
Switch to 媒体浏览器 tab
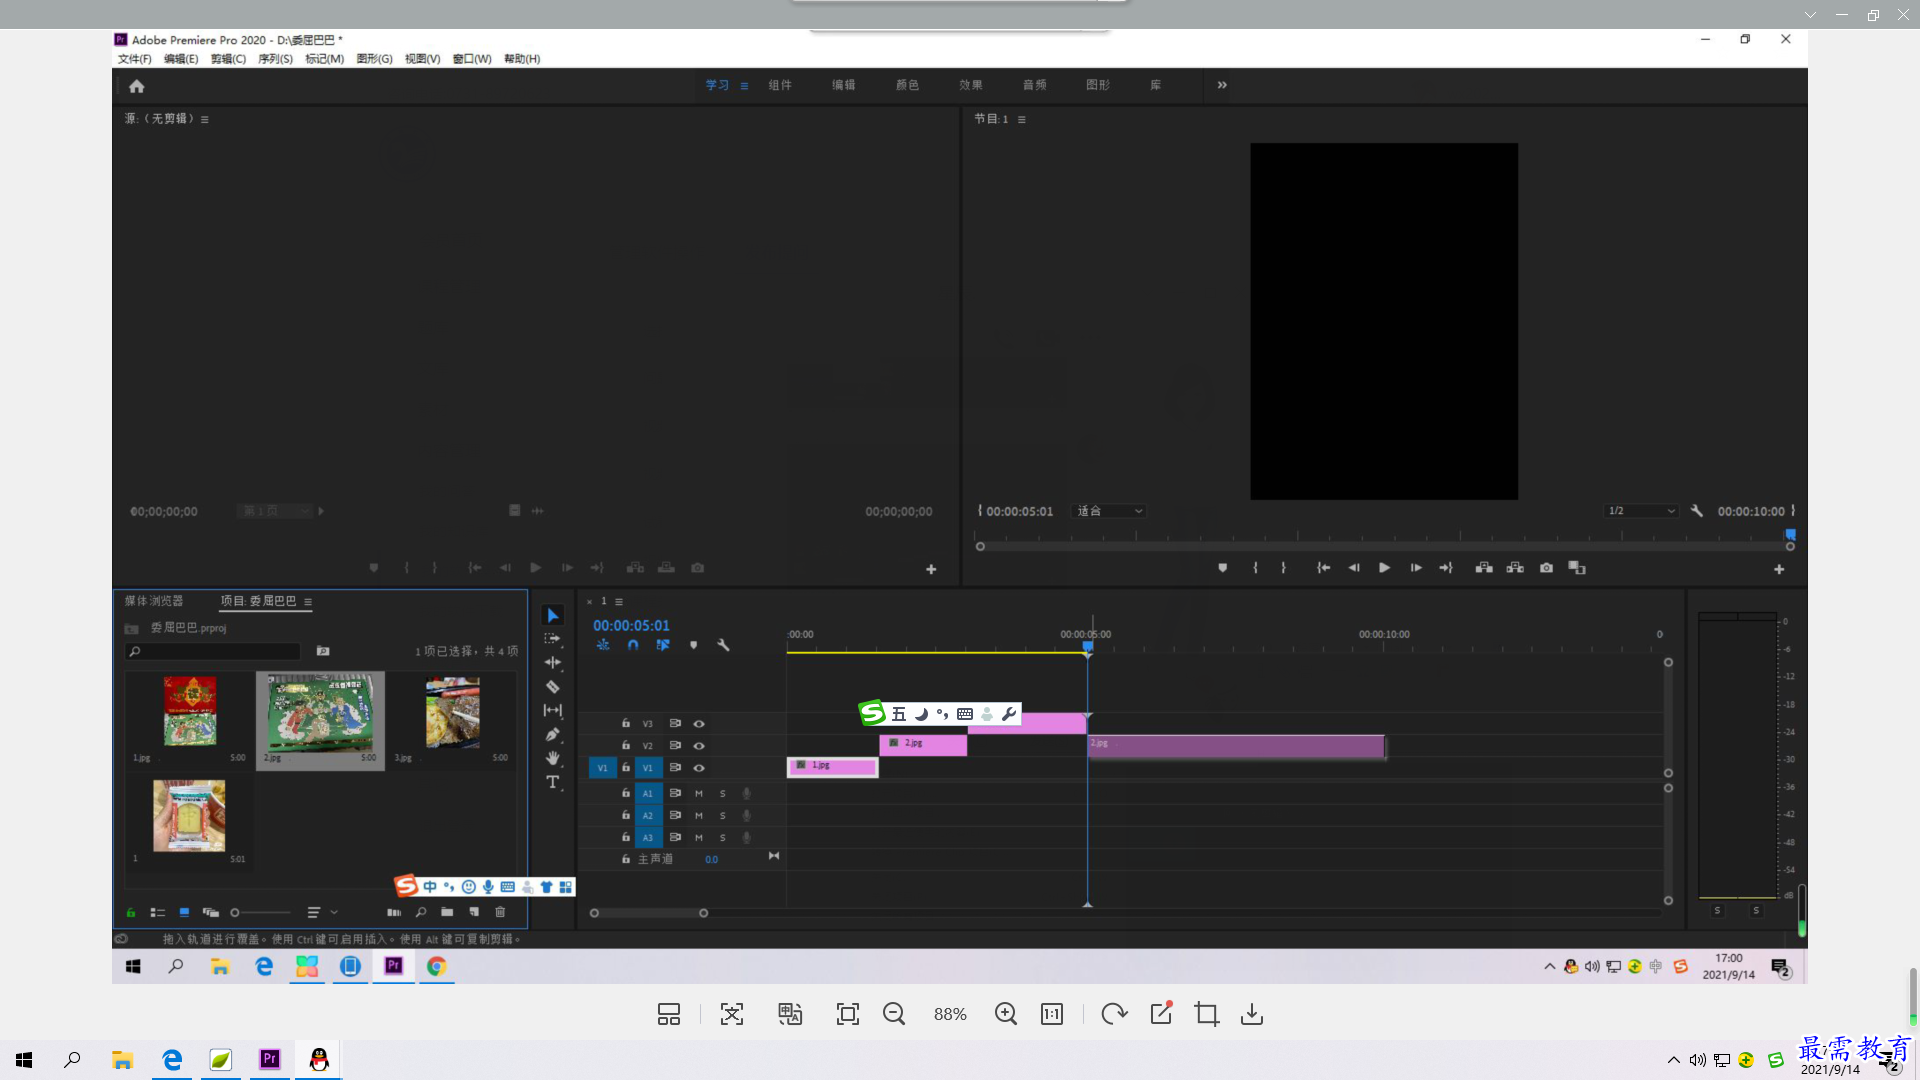tap(154, 601)
